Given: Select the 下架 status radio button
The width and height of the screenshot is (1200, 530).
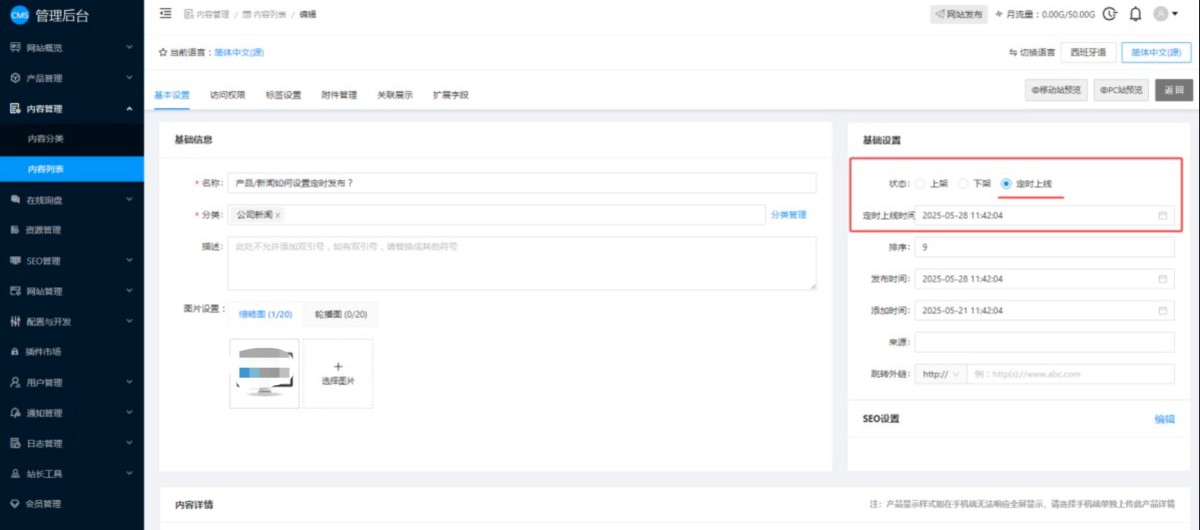Looking at the screenshot, I should (963, 184).
